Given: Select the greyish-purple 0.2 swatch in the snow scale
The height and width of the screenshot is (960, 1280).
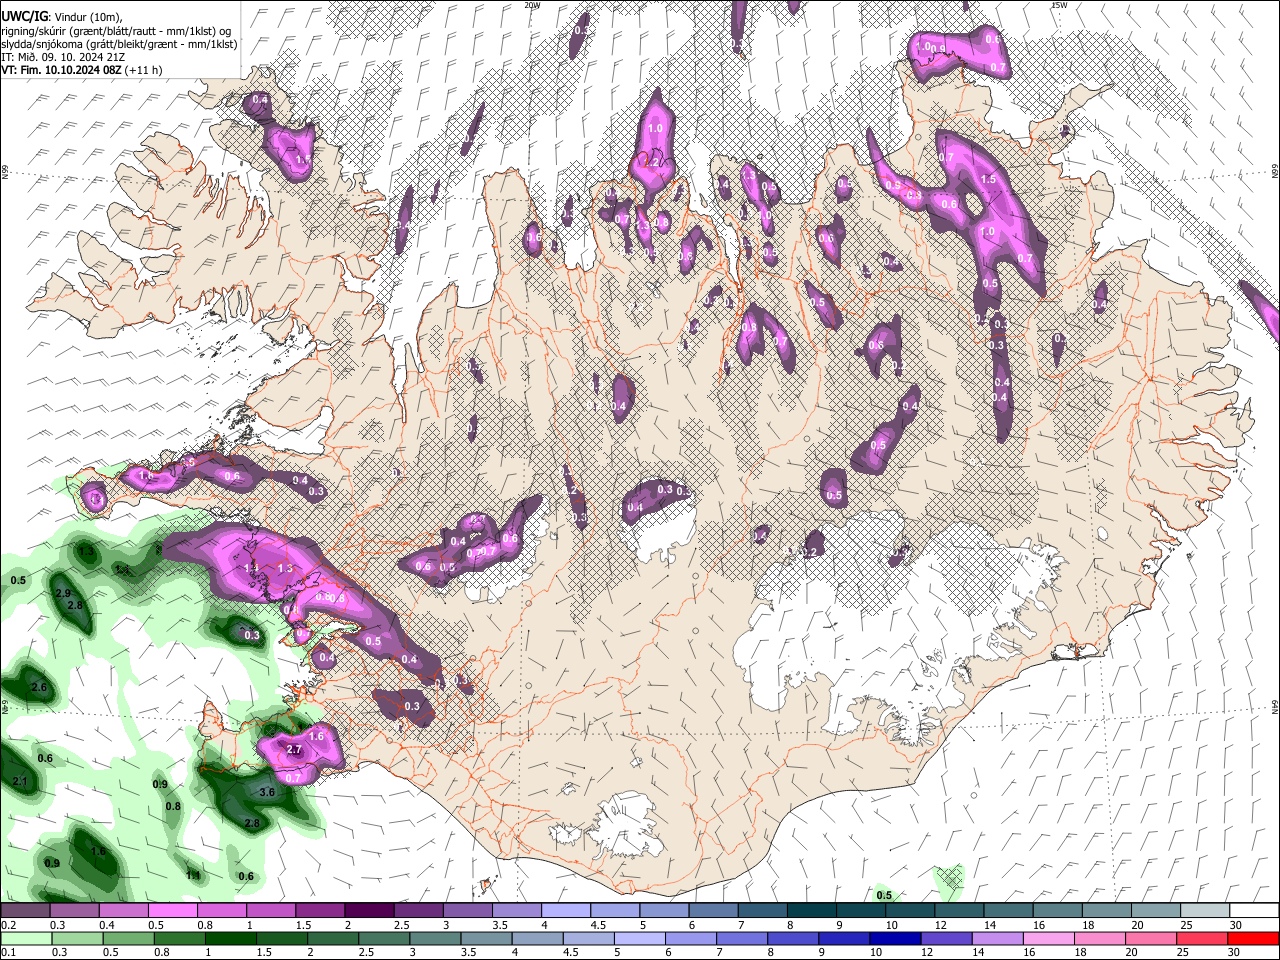Looking at the screenshot, I should tap(25, 911).
